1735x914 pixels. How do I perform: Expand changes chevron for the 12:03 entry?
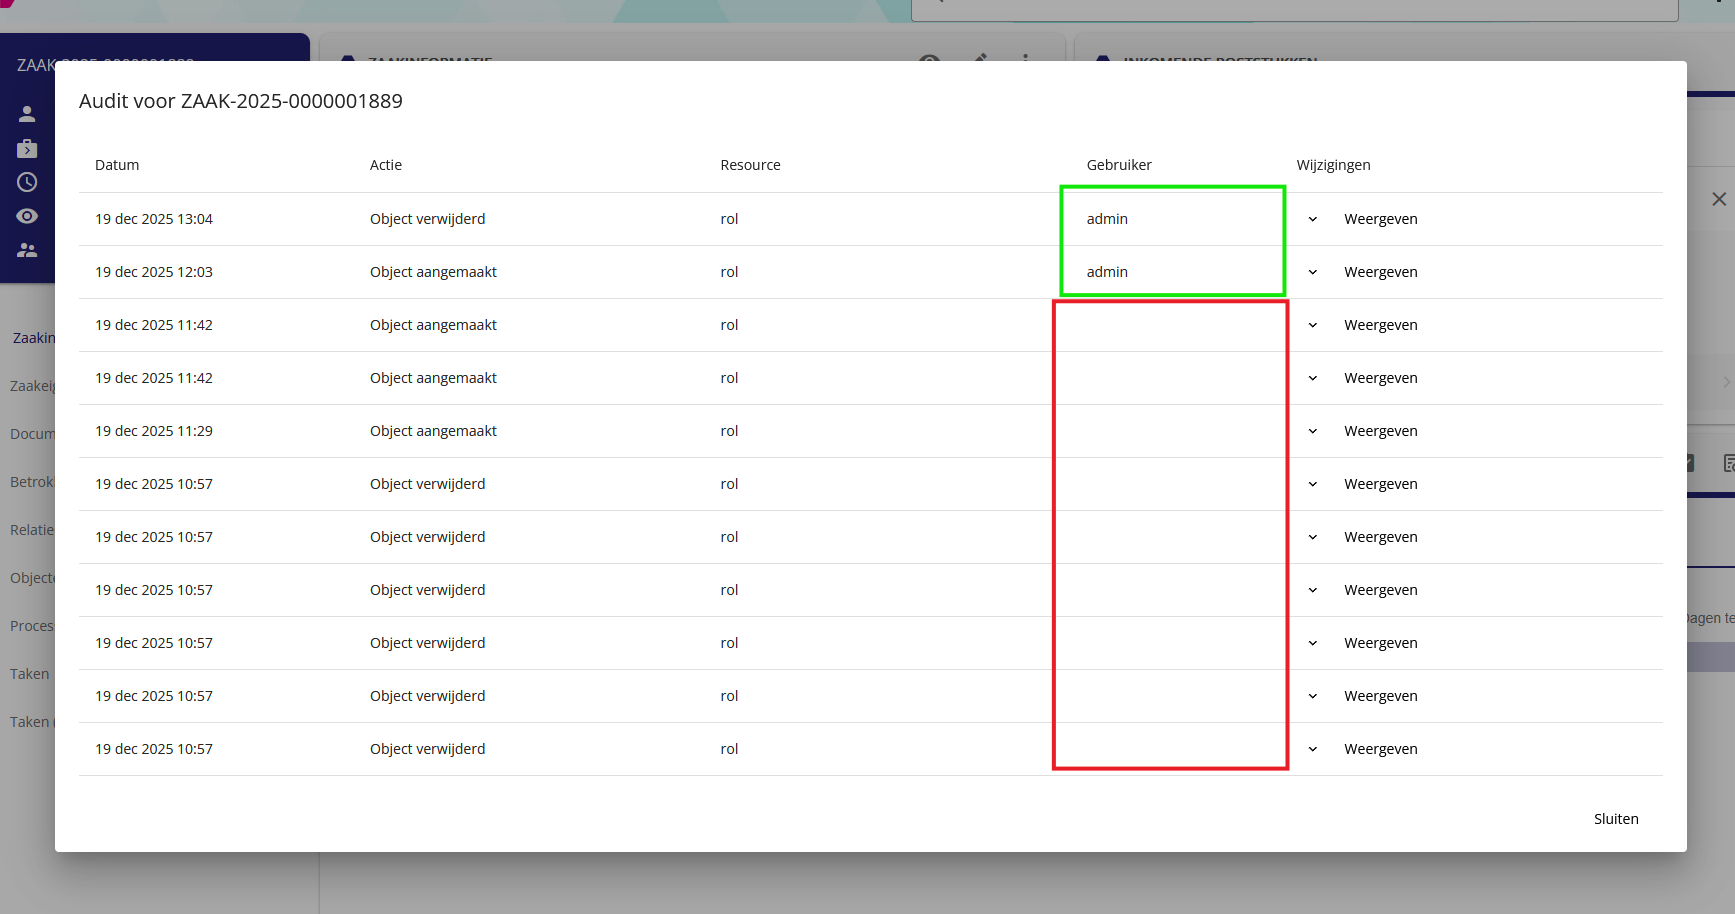(1313, 272)
